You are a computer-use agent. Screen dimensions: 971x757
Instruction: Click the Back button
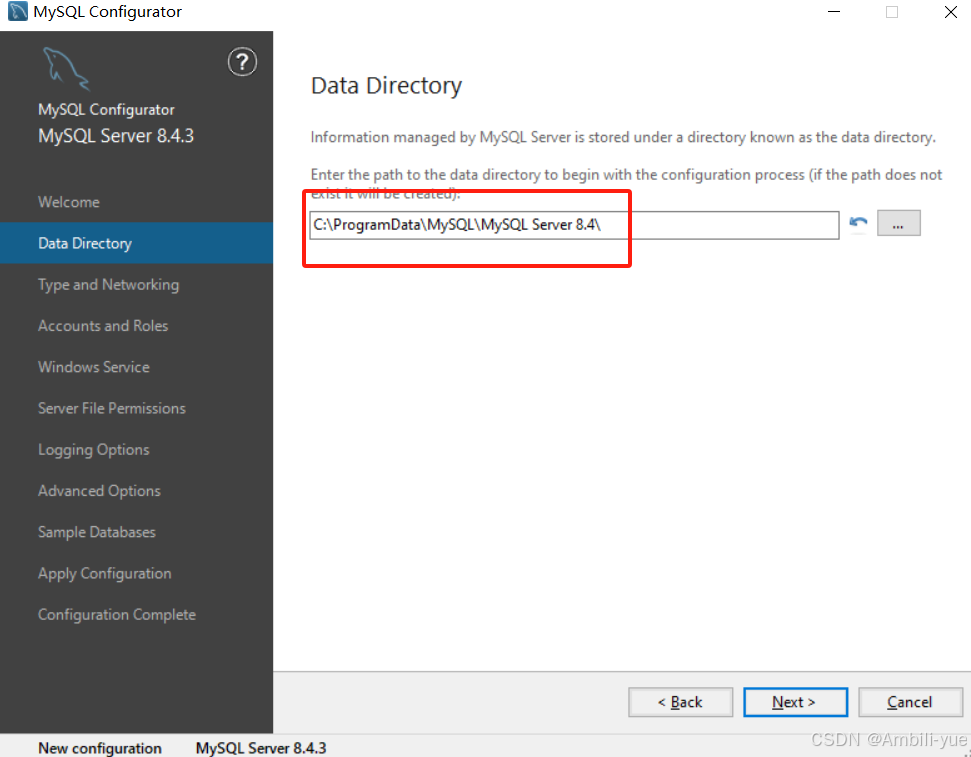coord(681,702)
